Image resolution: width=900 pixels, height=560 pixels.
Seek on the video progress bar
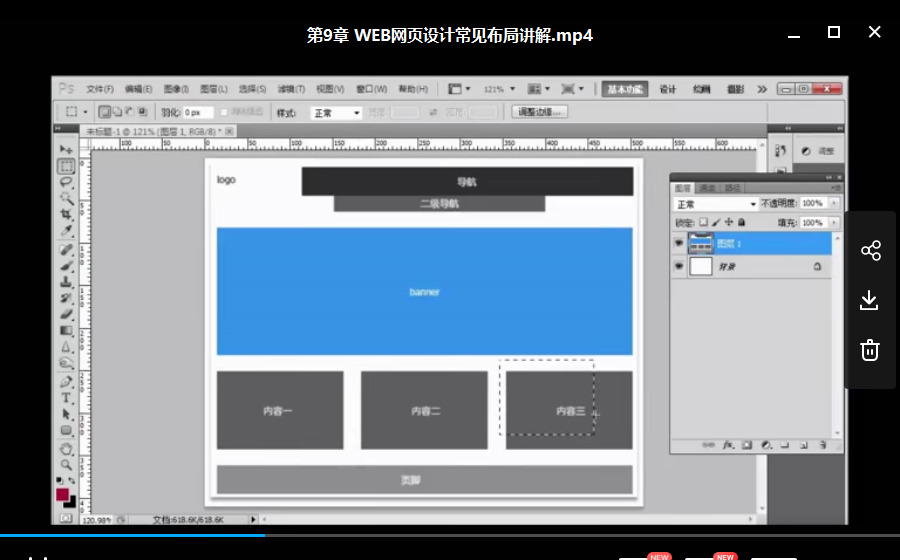pos(450,535)
